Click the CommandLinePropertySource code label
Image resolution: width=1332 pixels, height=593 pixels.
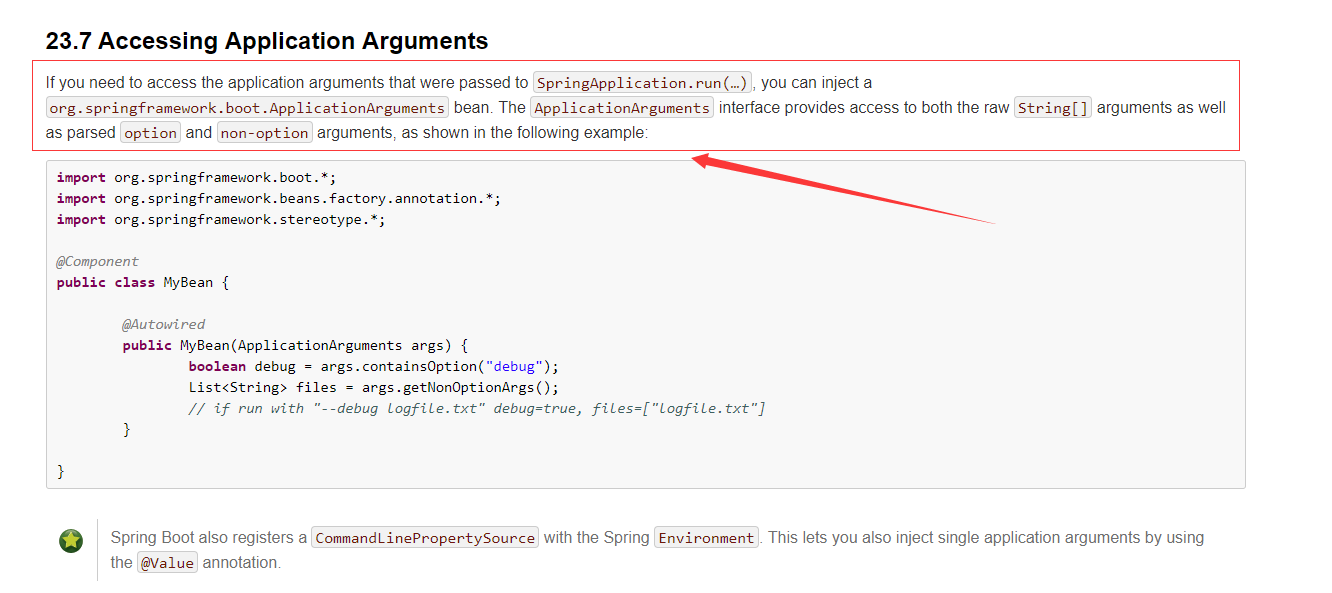(425, 538)
